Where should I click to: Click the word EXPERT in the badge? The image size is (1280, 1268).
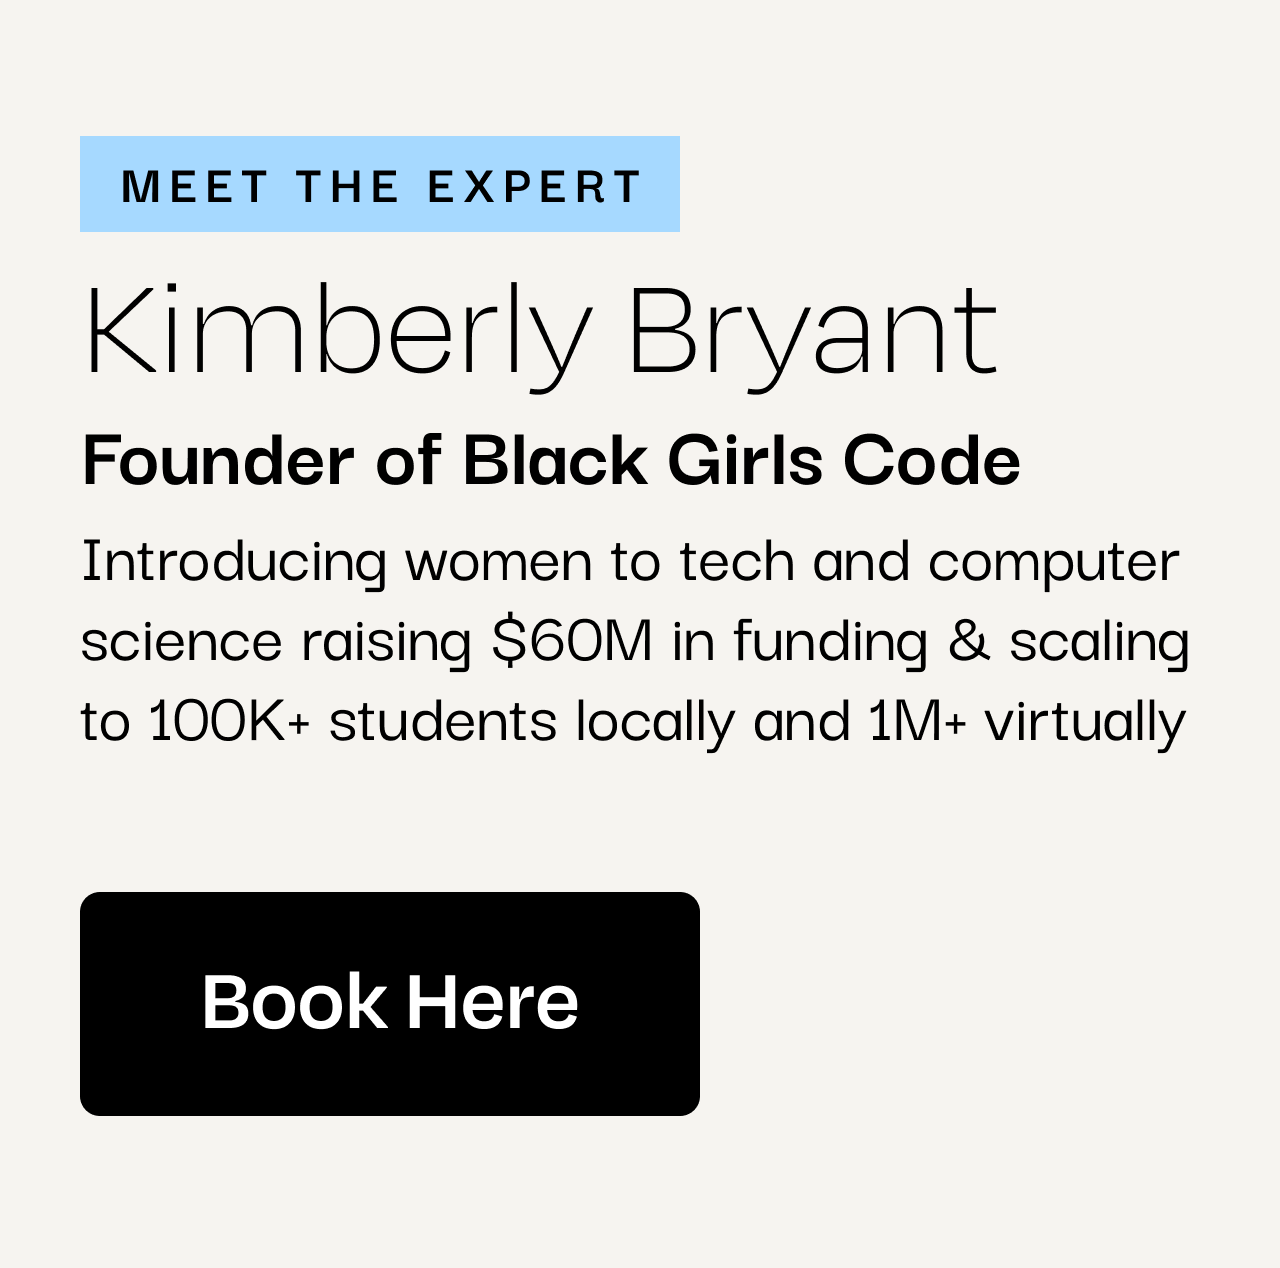point(534,186)
